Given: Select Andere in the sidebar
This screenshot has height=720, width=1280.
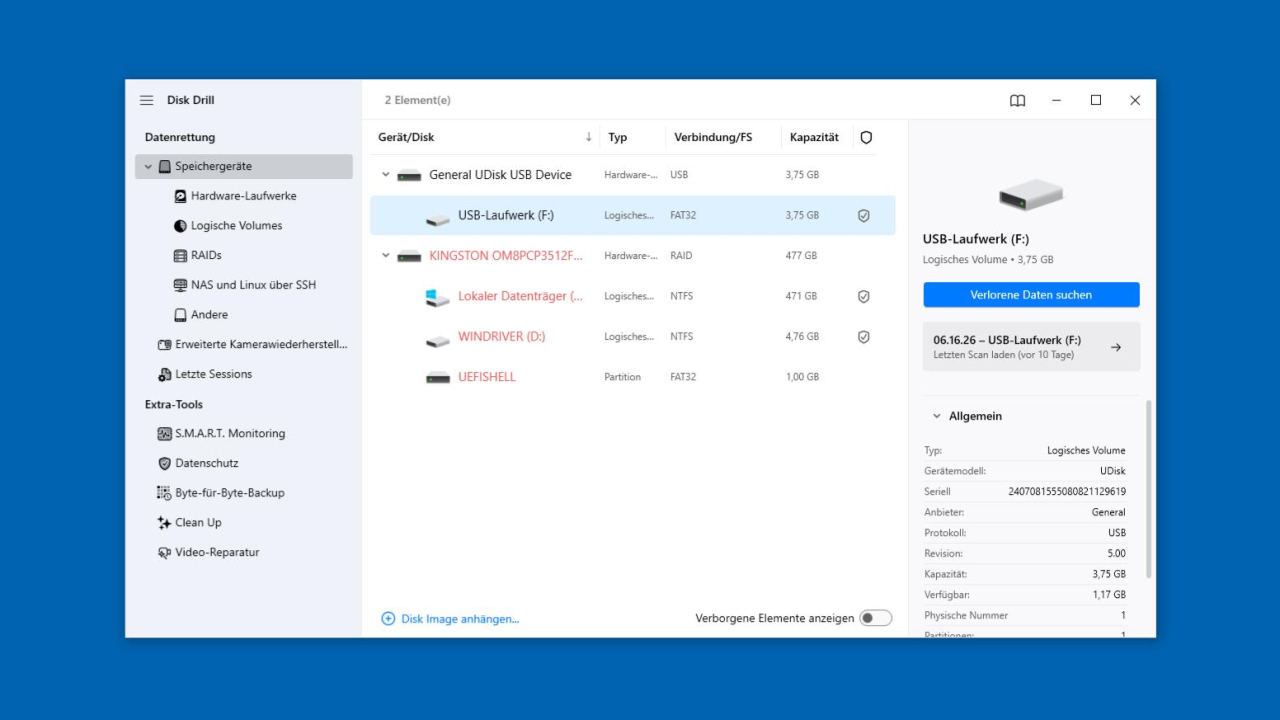Looking at the screenshot, I should (x=244, y=315).
